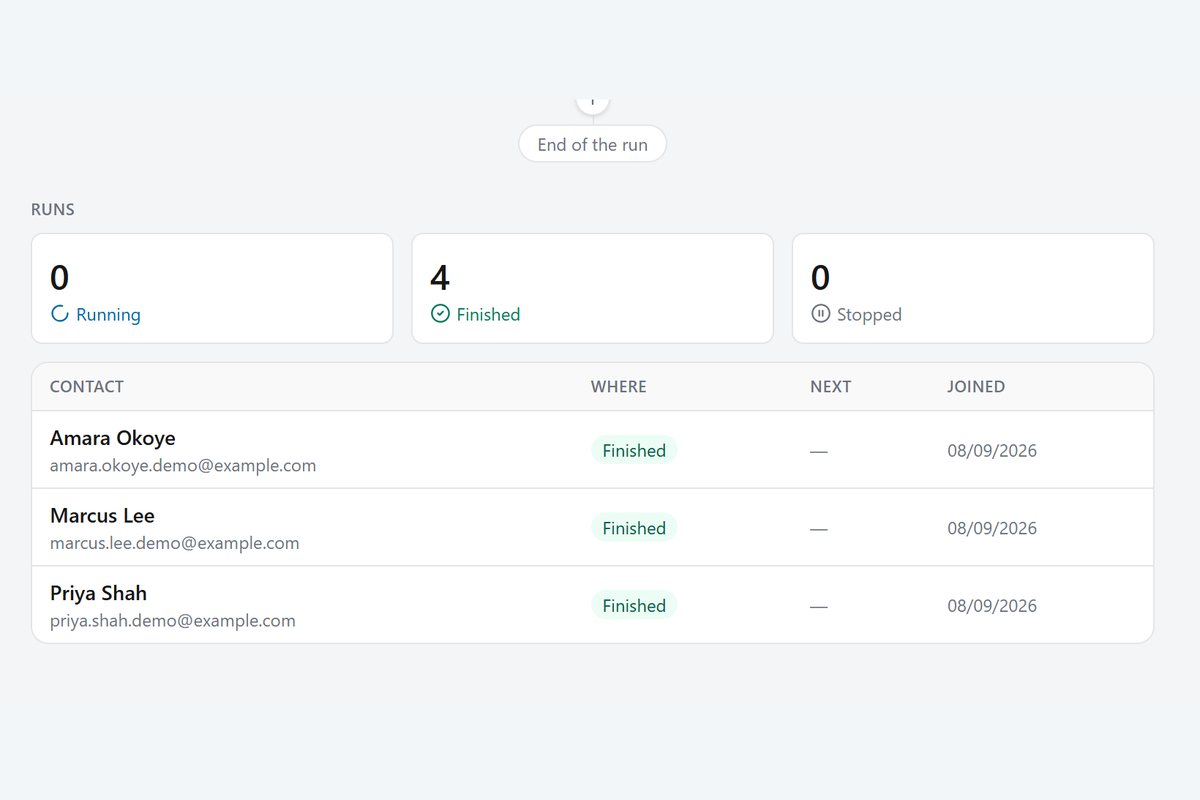Open contact Priya Shah
Viewport: 1200px width, 800px height.
[98, 593]
